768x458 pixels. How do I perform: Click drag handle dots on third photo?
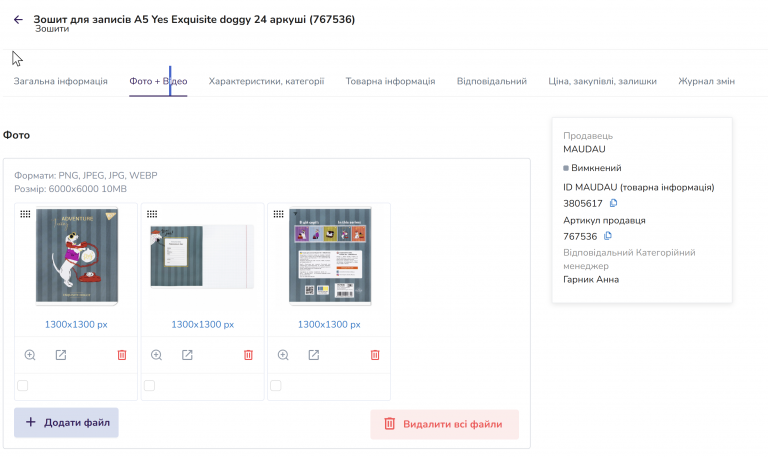(278, 214)
